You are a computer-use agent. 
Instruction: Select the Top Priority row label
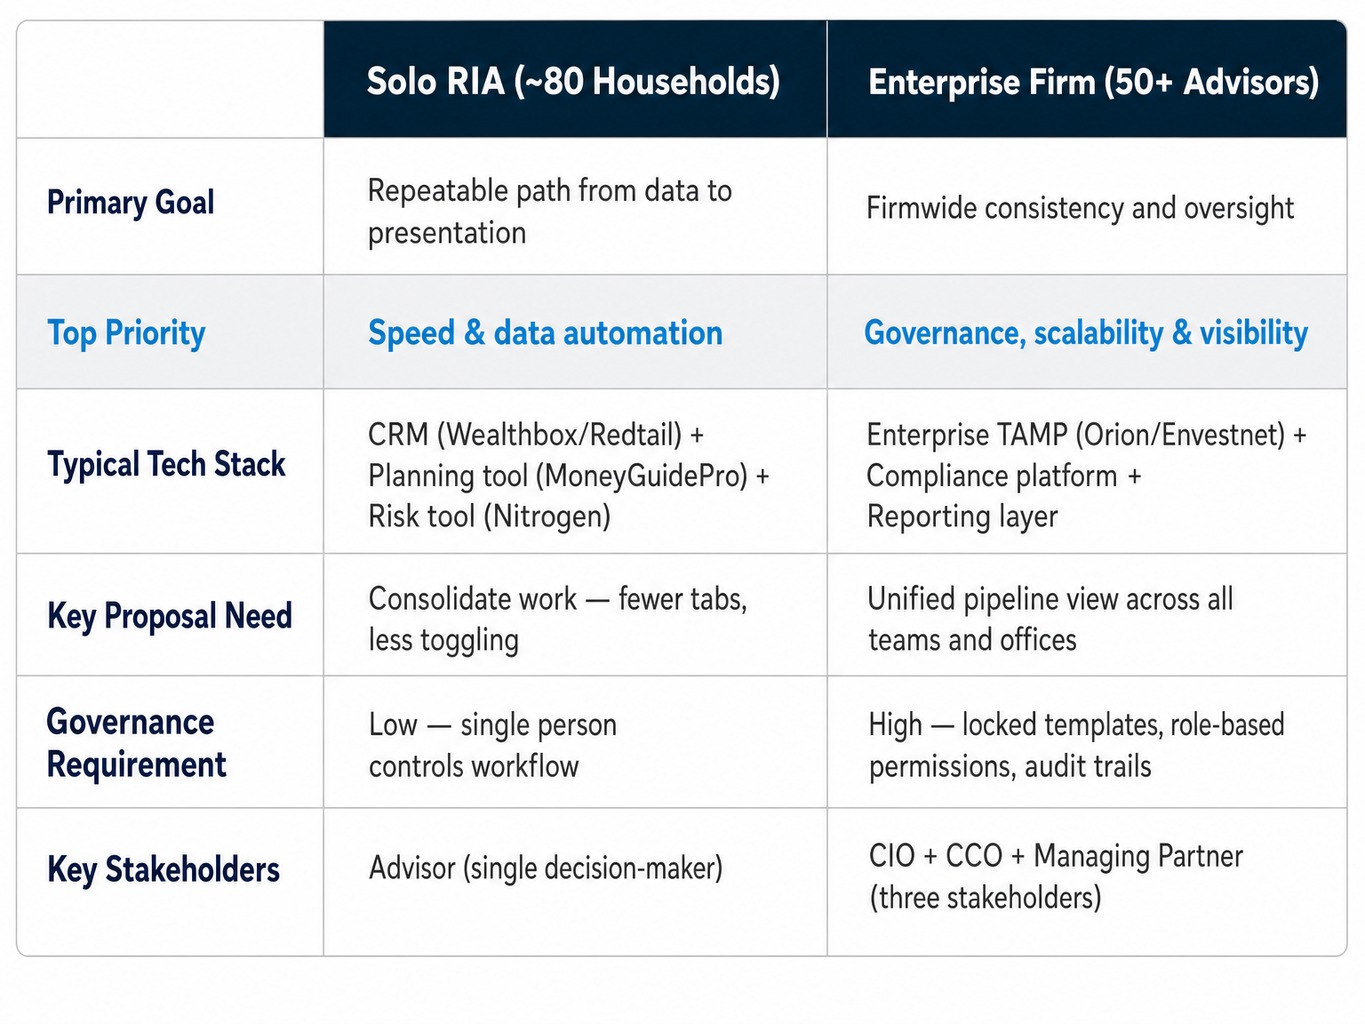[x=126, y=333]
